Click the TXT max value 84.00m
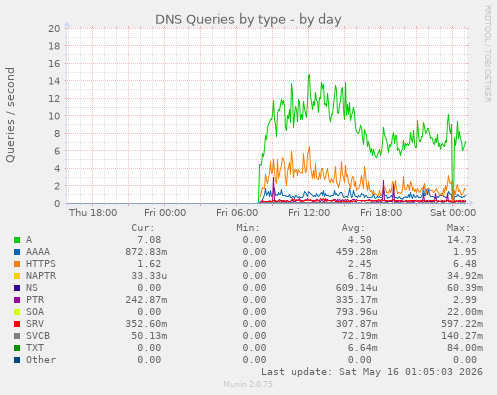Image resolution: width=497 pixels, height=395 pixels. click(465, 348)
